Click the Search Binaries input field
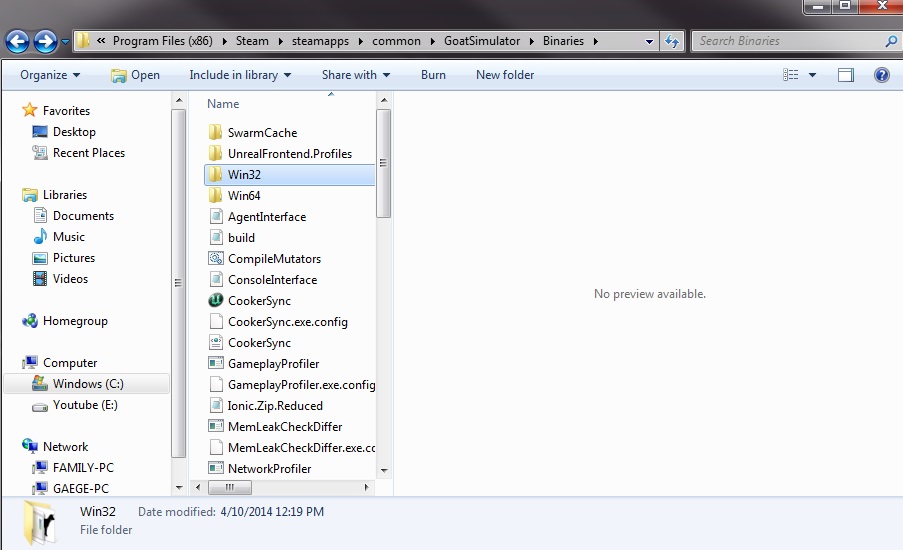903x550 pixels. coord(788,41)
